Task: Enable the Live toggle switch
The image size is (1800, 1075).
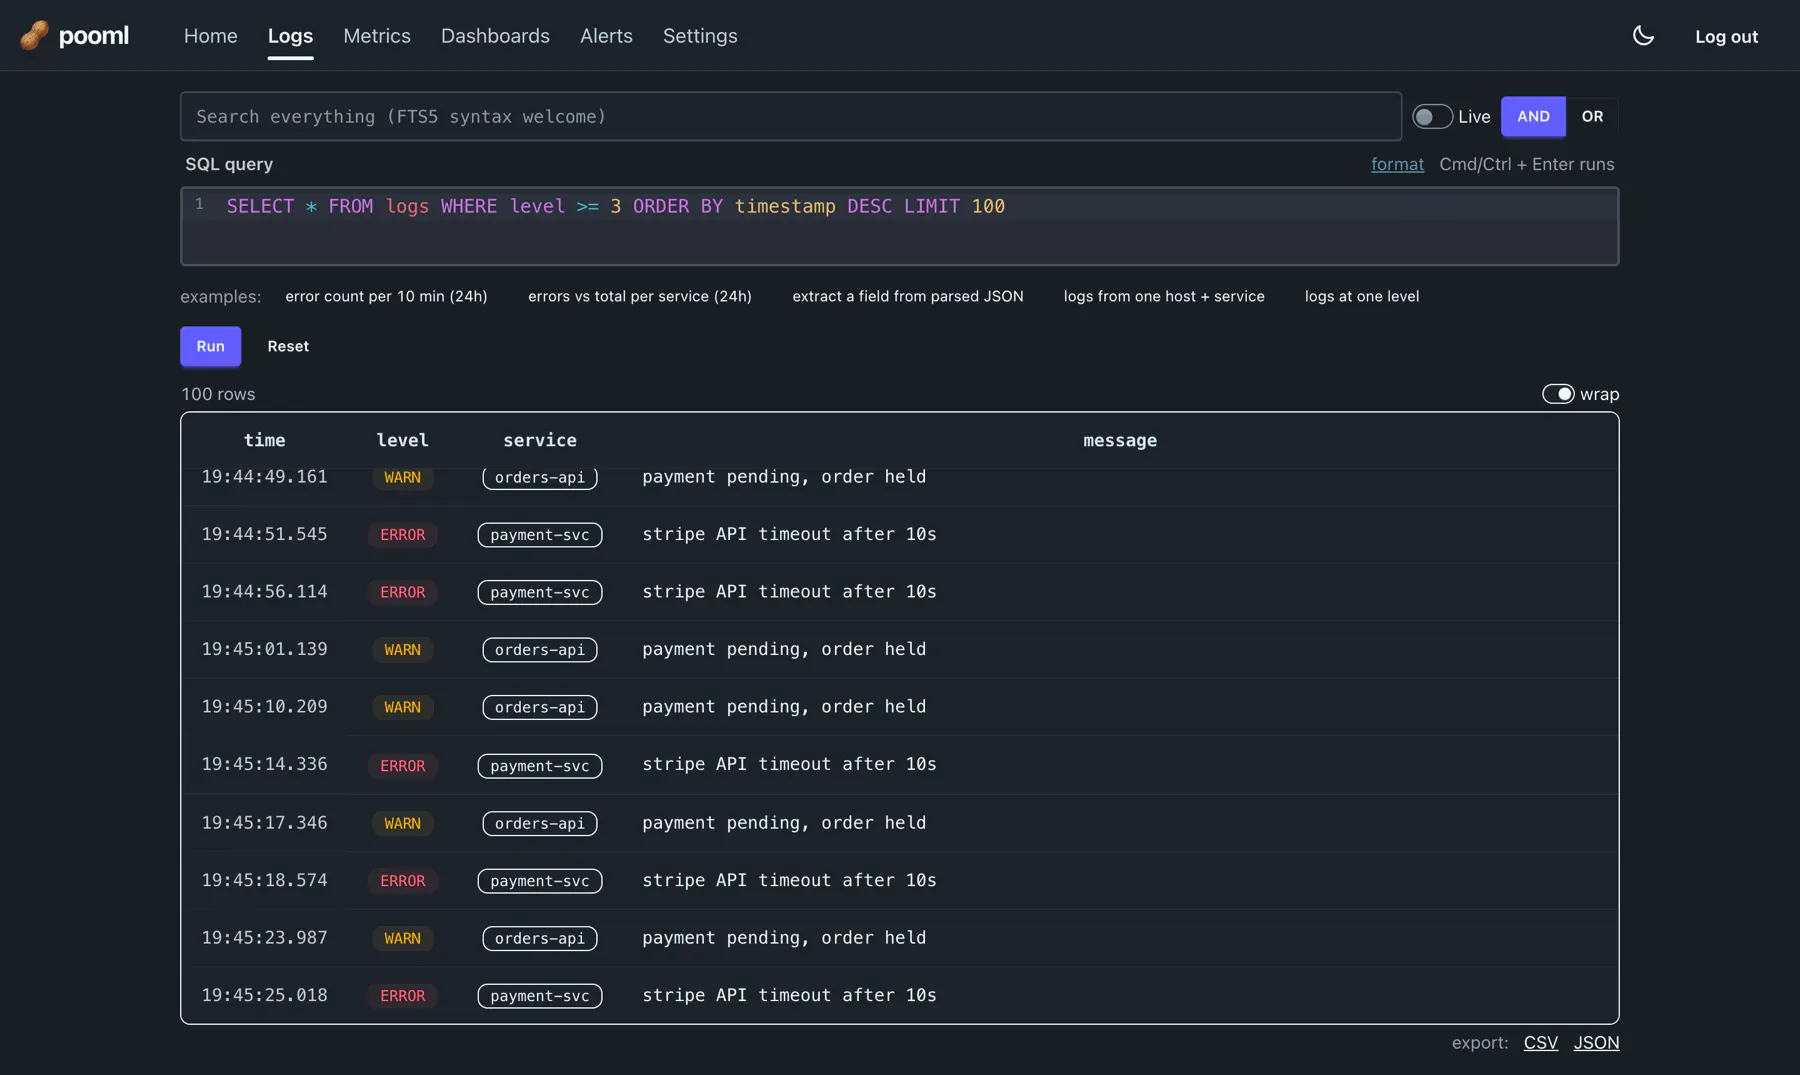Action: (x=1432, y=117)
